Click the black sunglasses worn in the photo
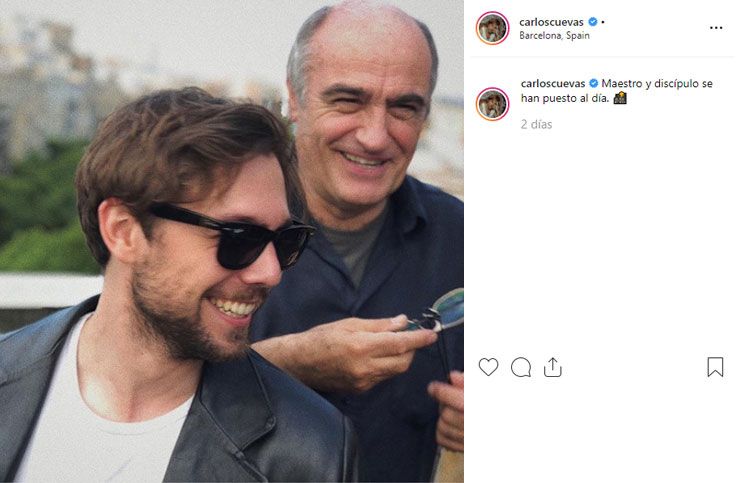The image size is (745, 483). 236,235
